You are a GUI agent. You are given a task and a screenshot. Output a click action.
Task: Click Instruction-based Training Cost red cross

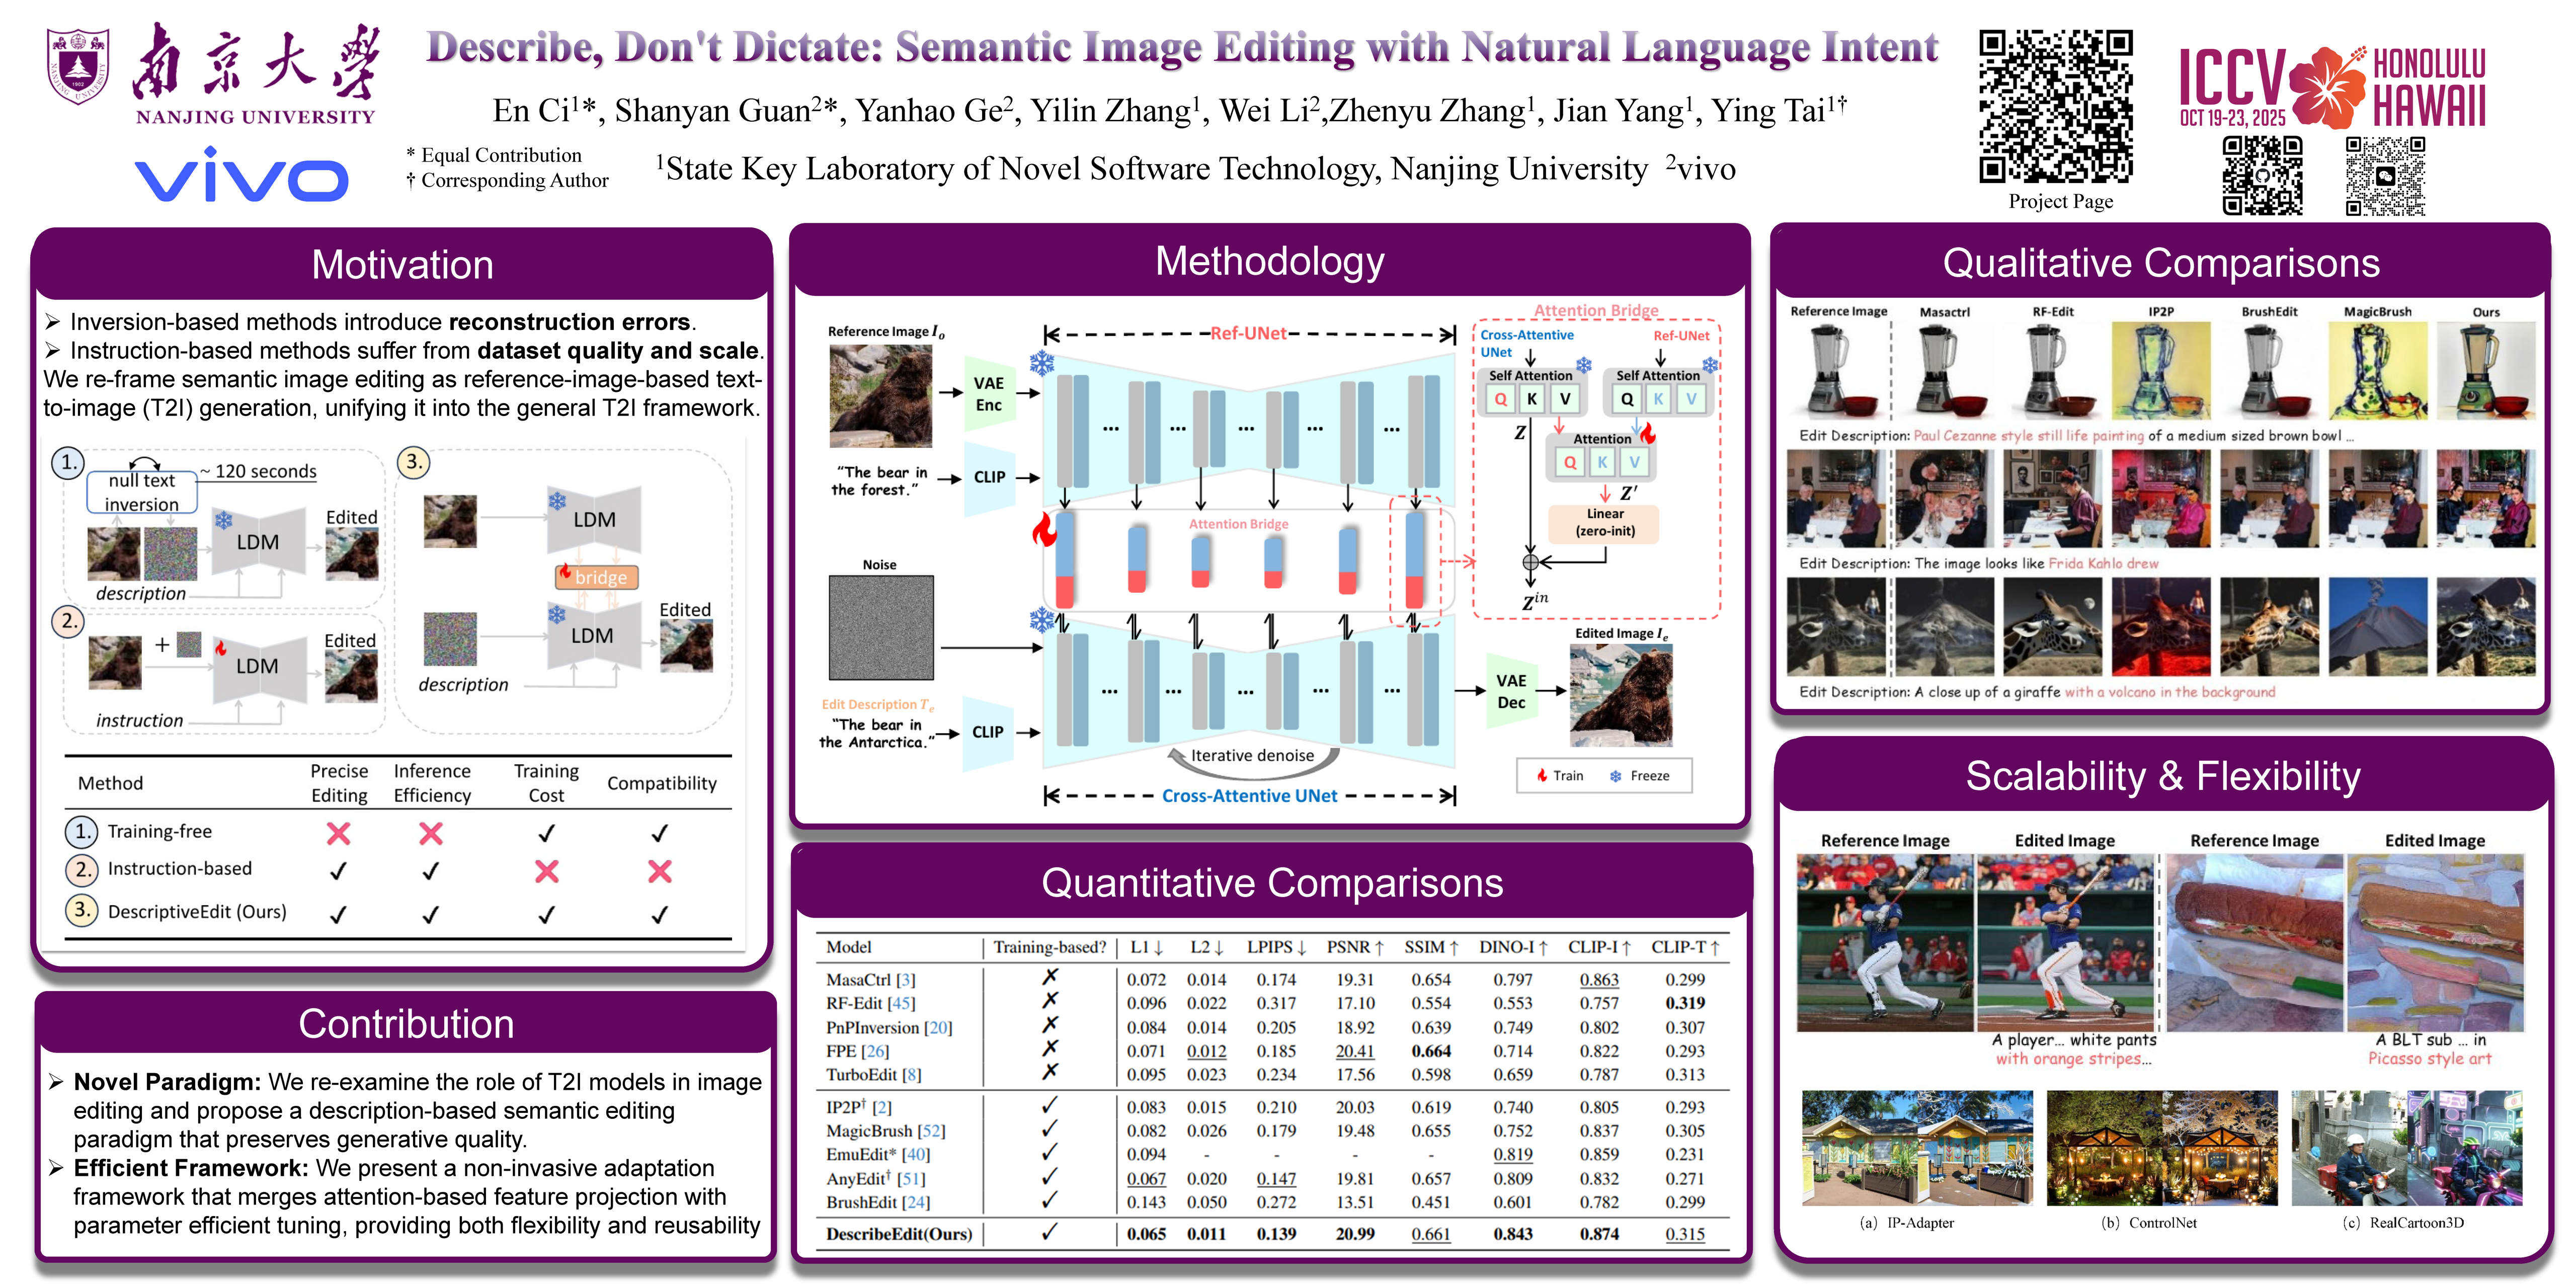546,871
